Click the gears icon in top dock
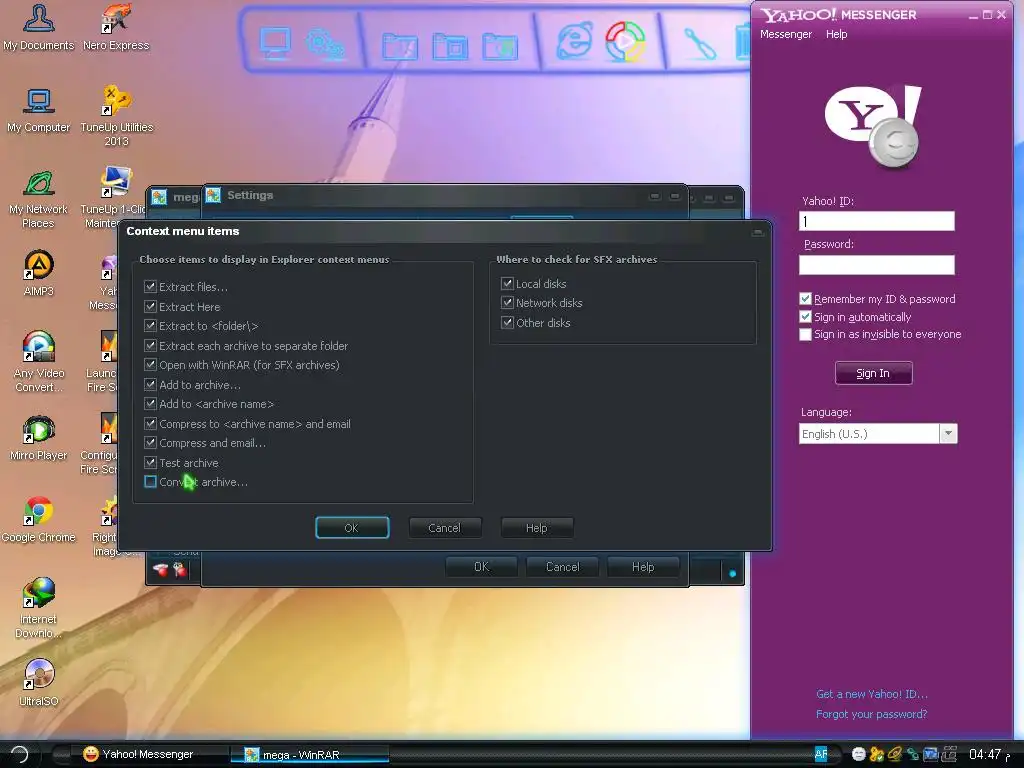 [325, 43]
